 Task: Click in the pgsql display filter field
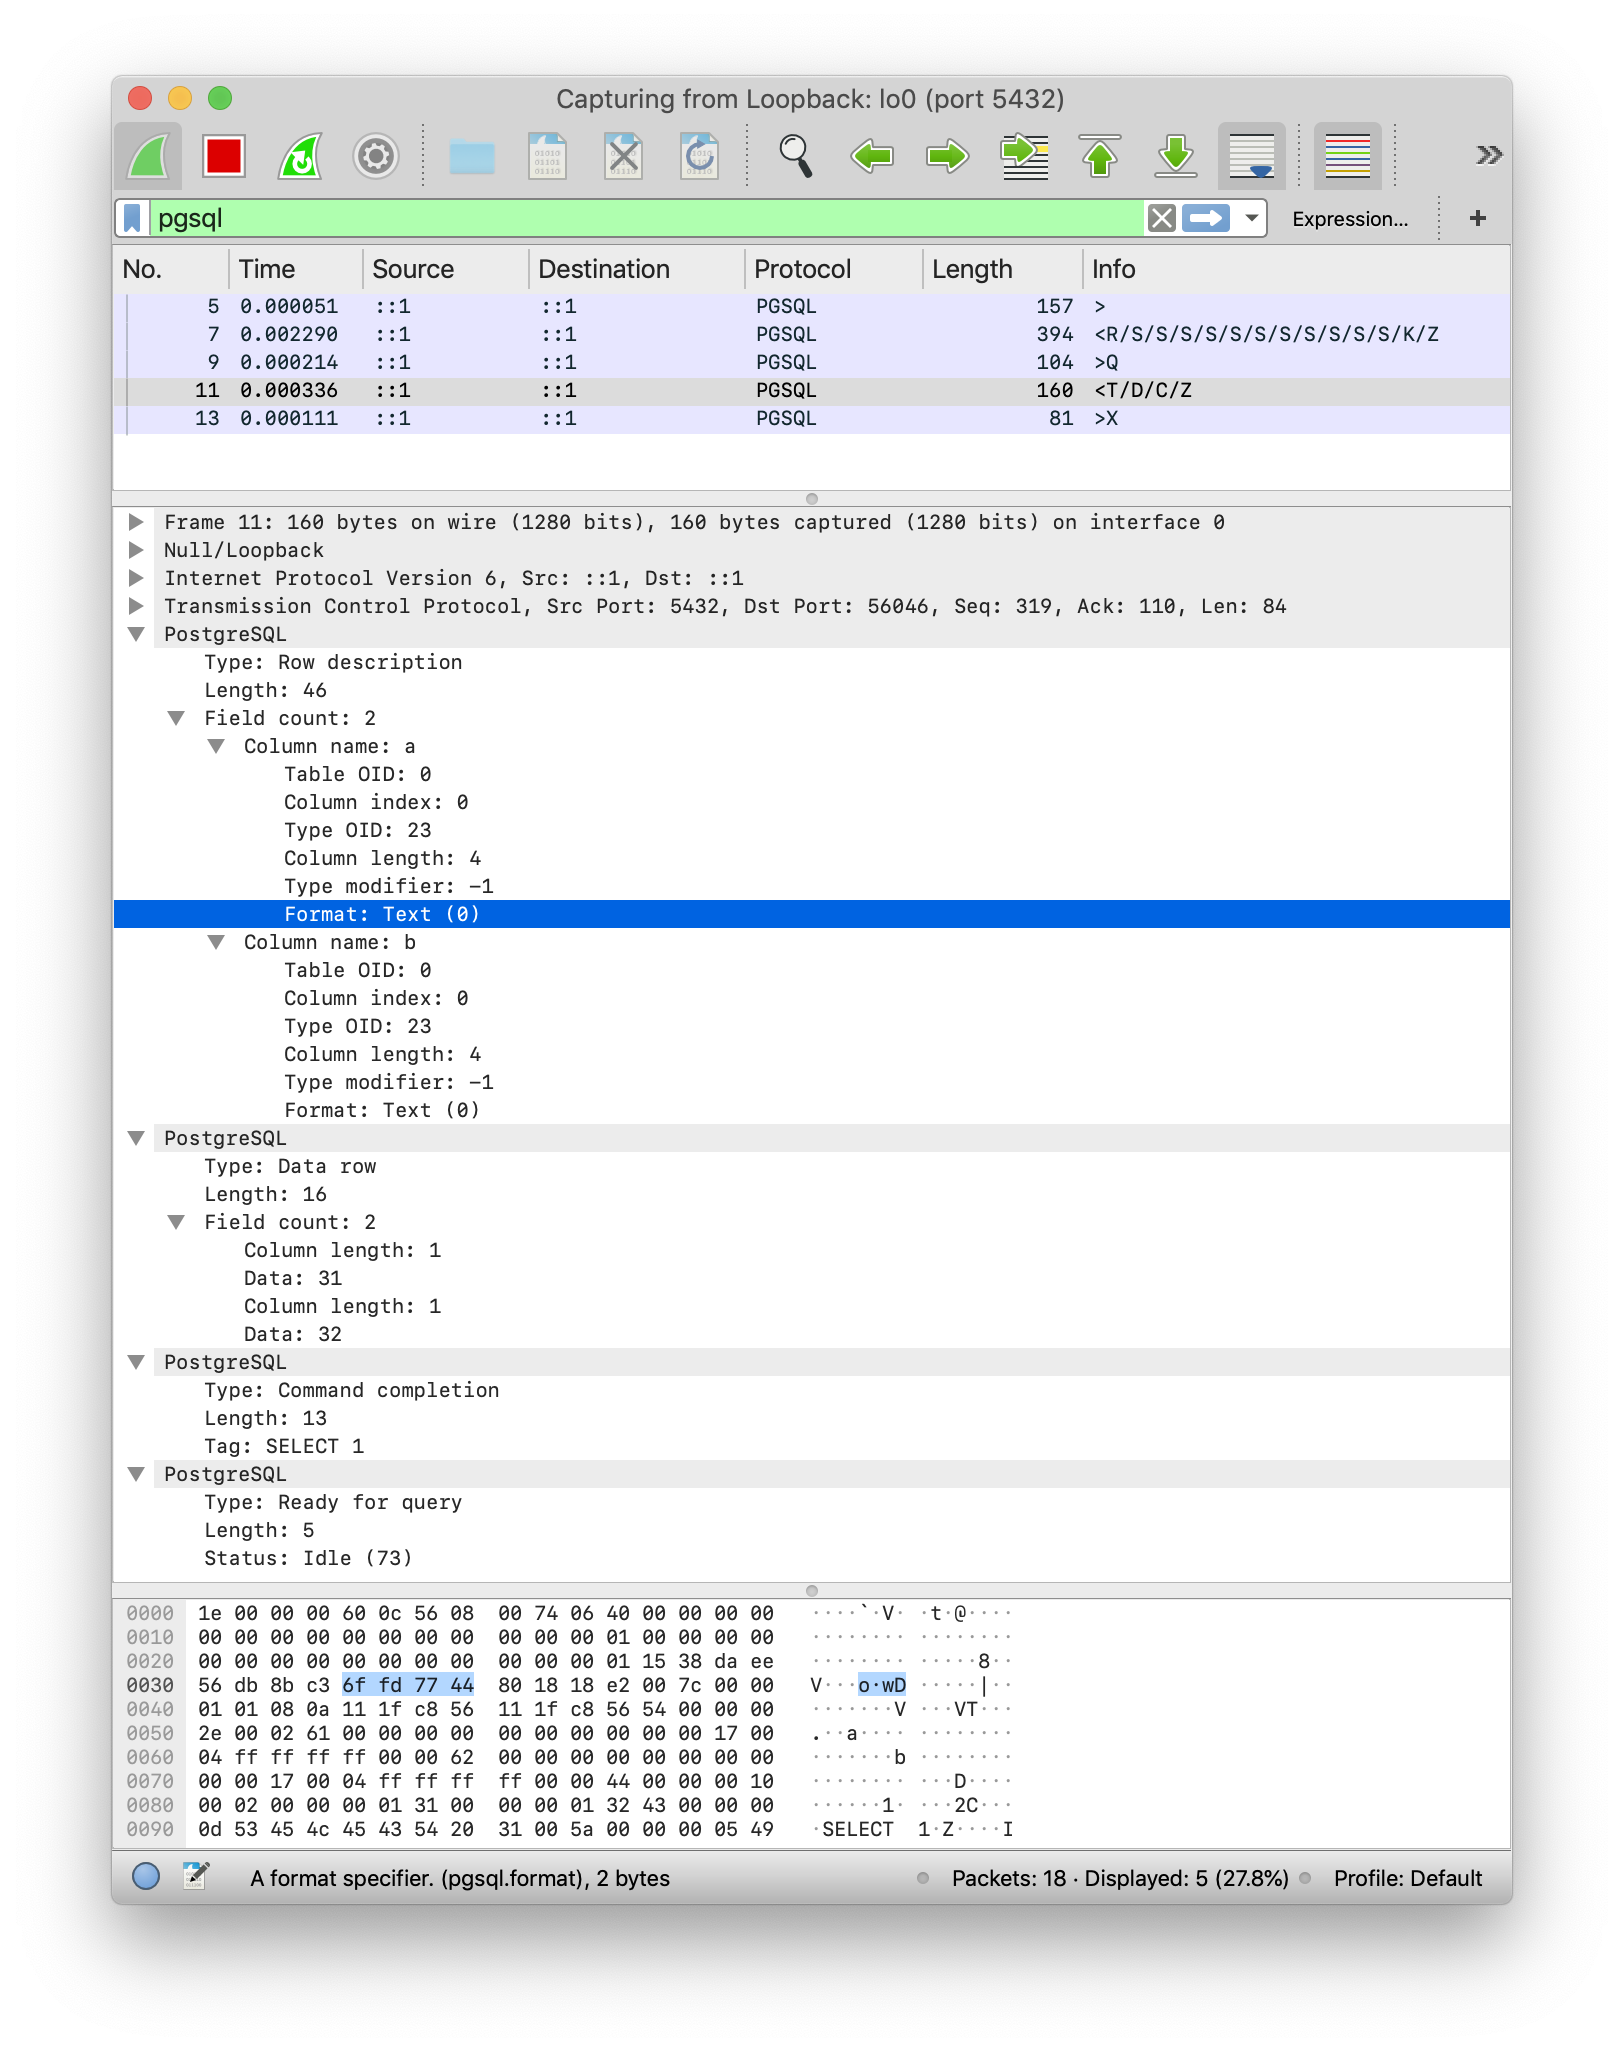(640, 218)
